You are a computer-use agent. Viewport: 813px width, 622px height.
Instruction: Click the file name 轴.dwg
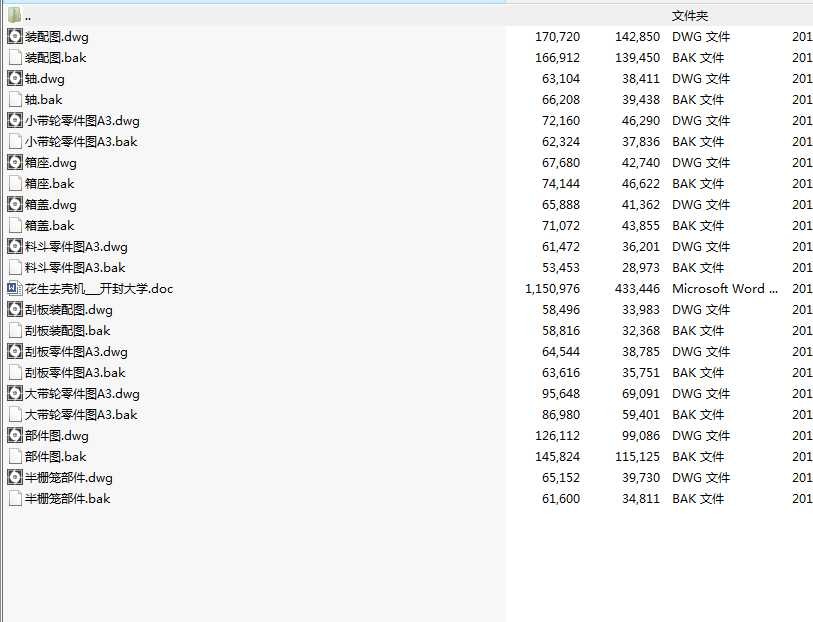tap(45, 79)
